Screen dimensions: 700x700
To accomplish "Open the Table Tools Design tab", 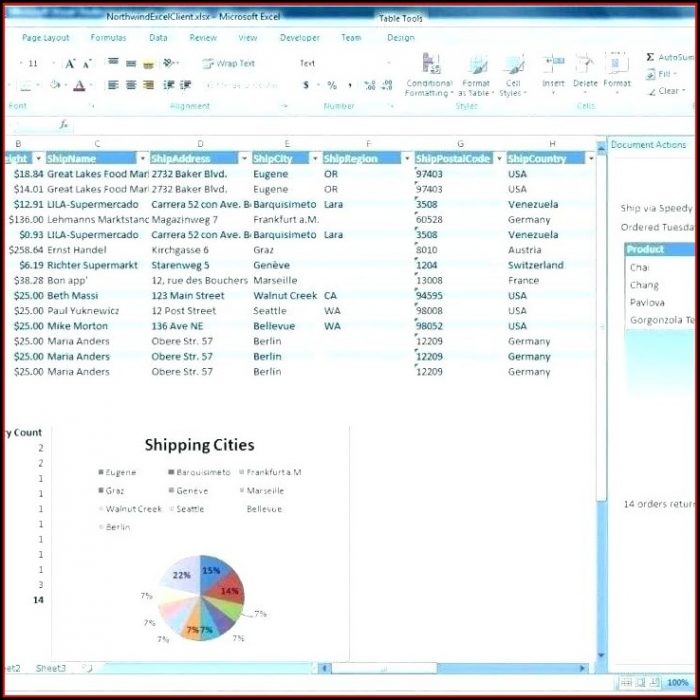I will tap(400, 38).
